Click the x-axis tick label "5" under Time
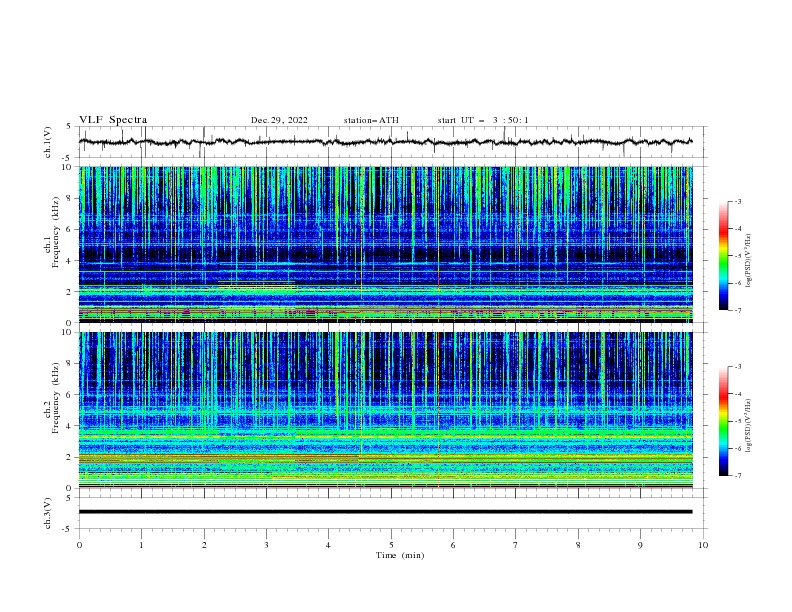The image size is (792, 612). (391, 545)
